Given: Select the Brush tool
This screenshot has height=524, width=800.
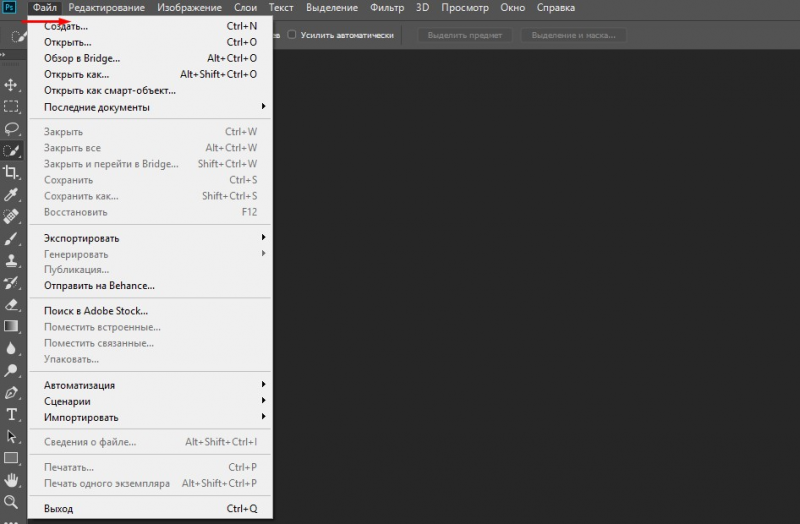Looking at the screenshot, I should coord(11,238).
